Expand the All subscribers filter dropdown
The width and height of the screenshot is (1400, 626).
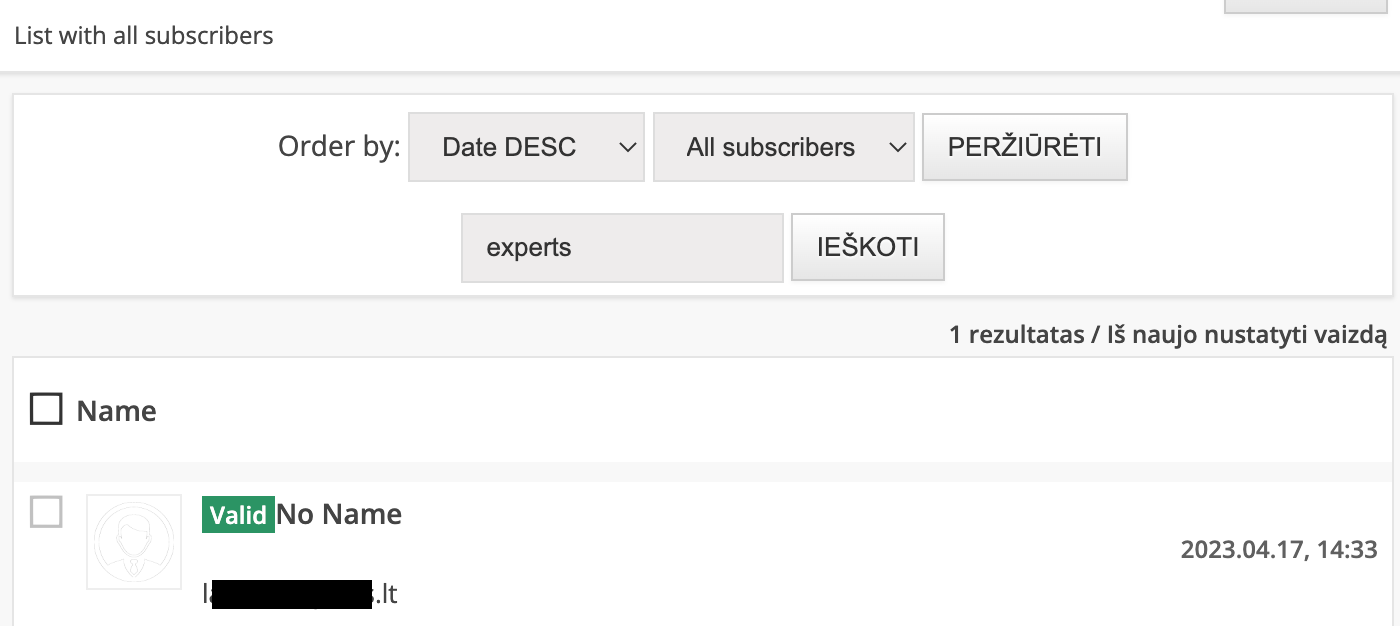[784, 147]
